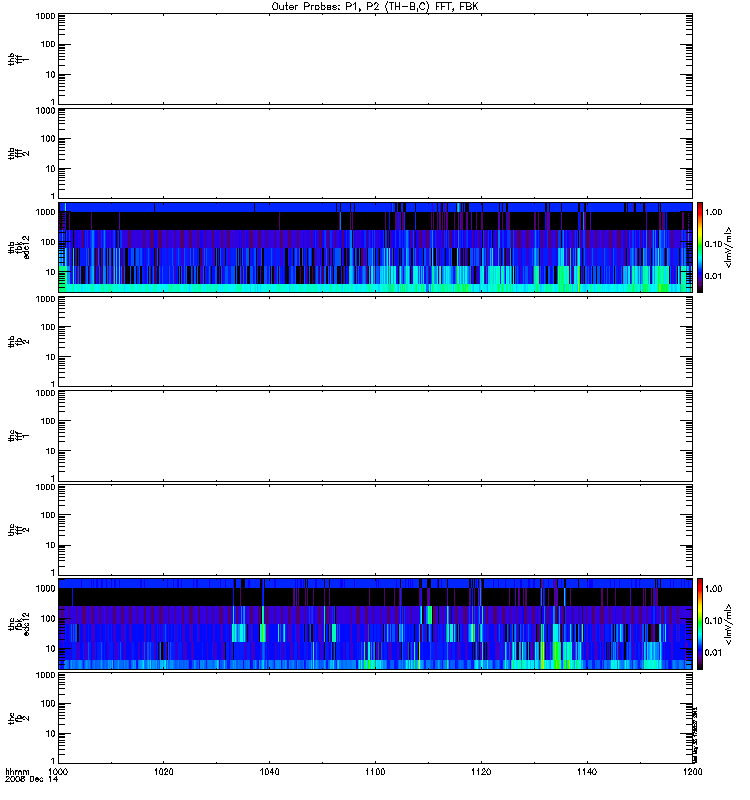Click the 'hhmm' axis unit label
The width and height of the screenshot is (750, 800).
coord(17,772)
